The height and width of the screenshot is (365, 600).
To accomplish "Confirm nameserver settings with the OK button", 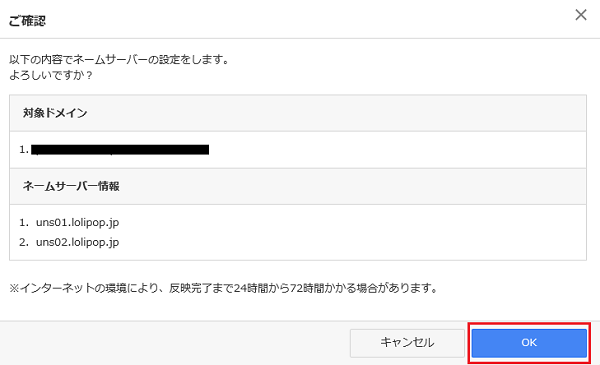I will (529, 343).
